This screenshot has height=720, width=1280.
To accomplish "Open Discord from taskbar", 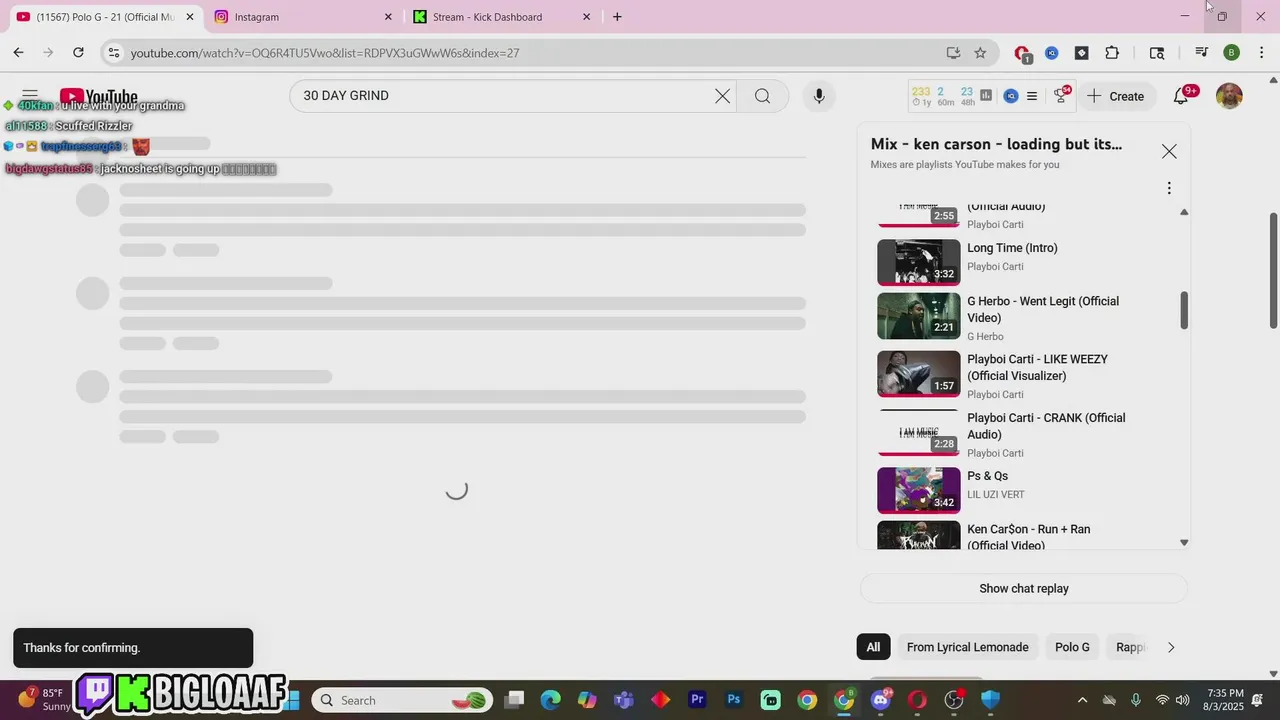I will (x=881, y=700).
